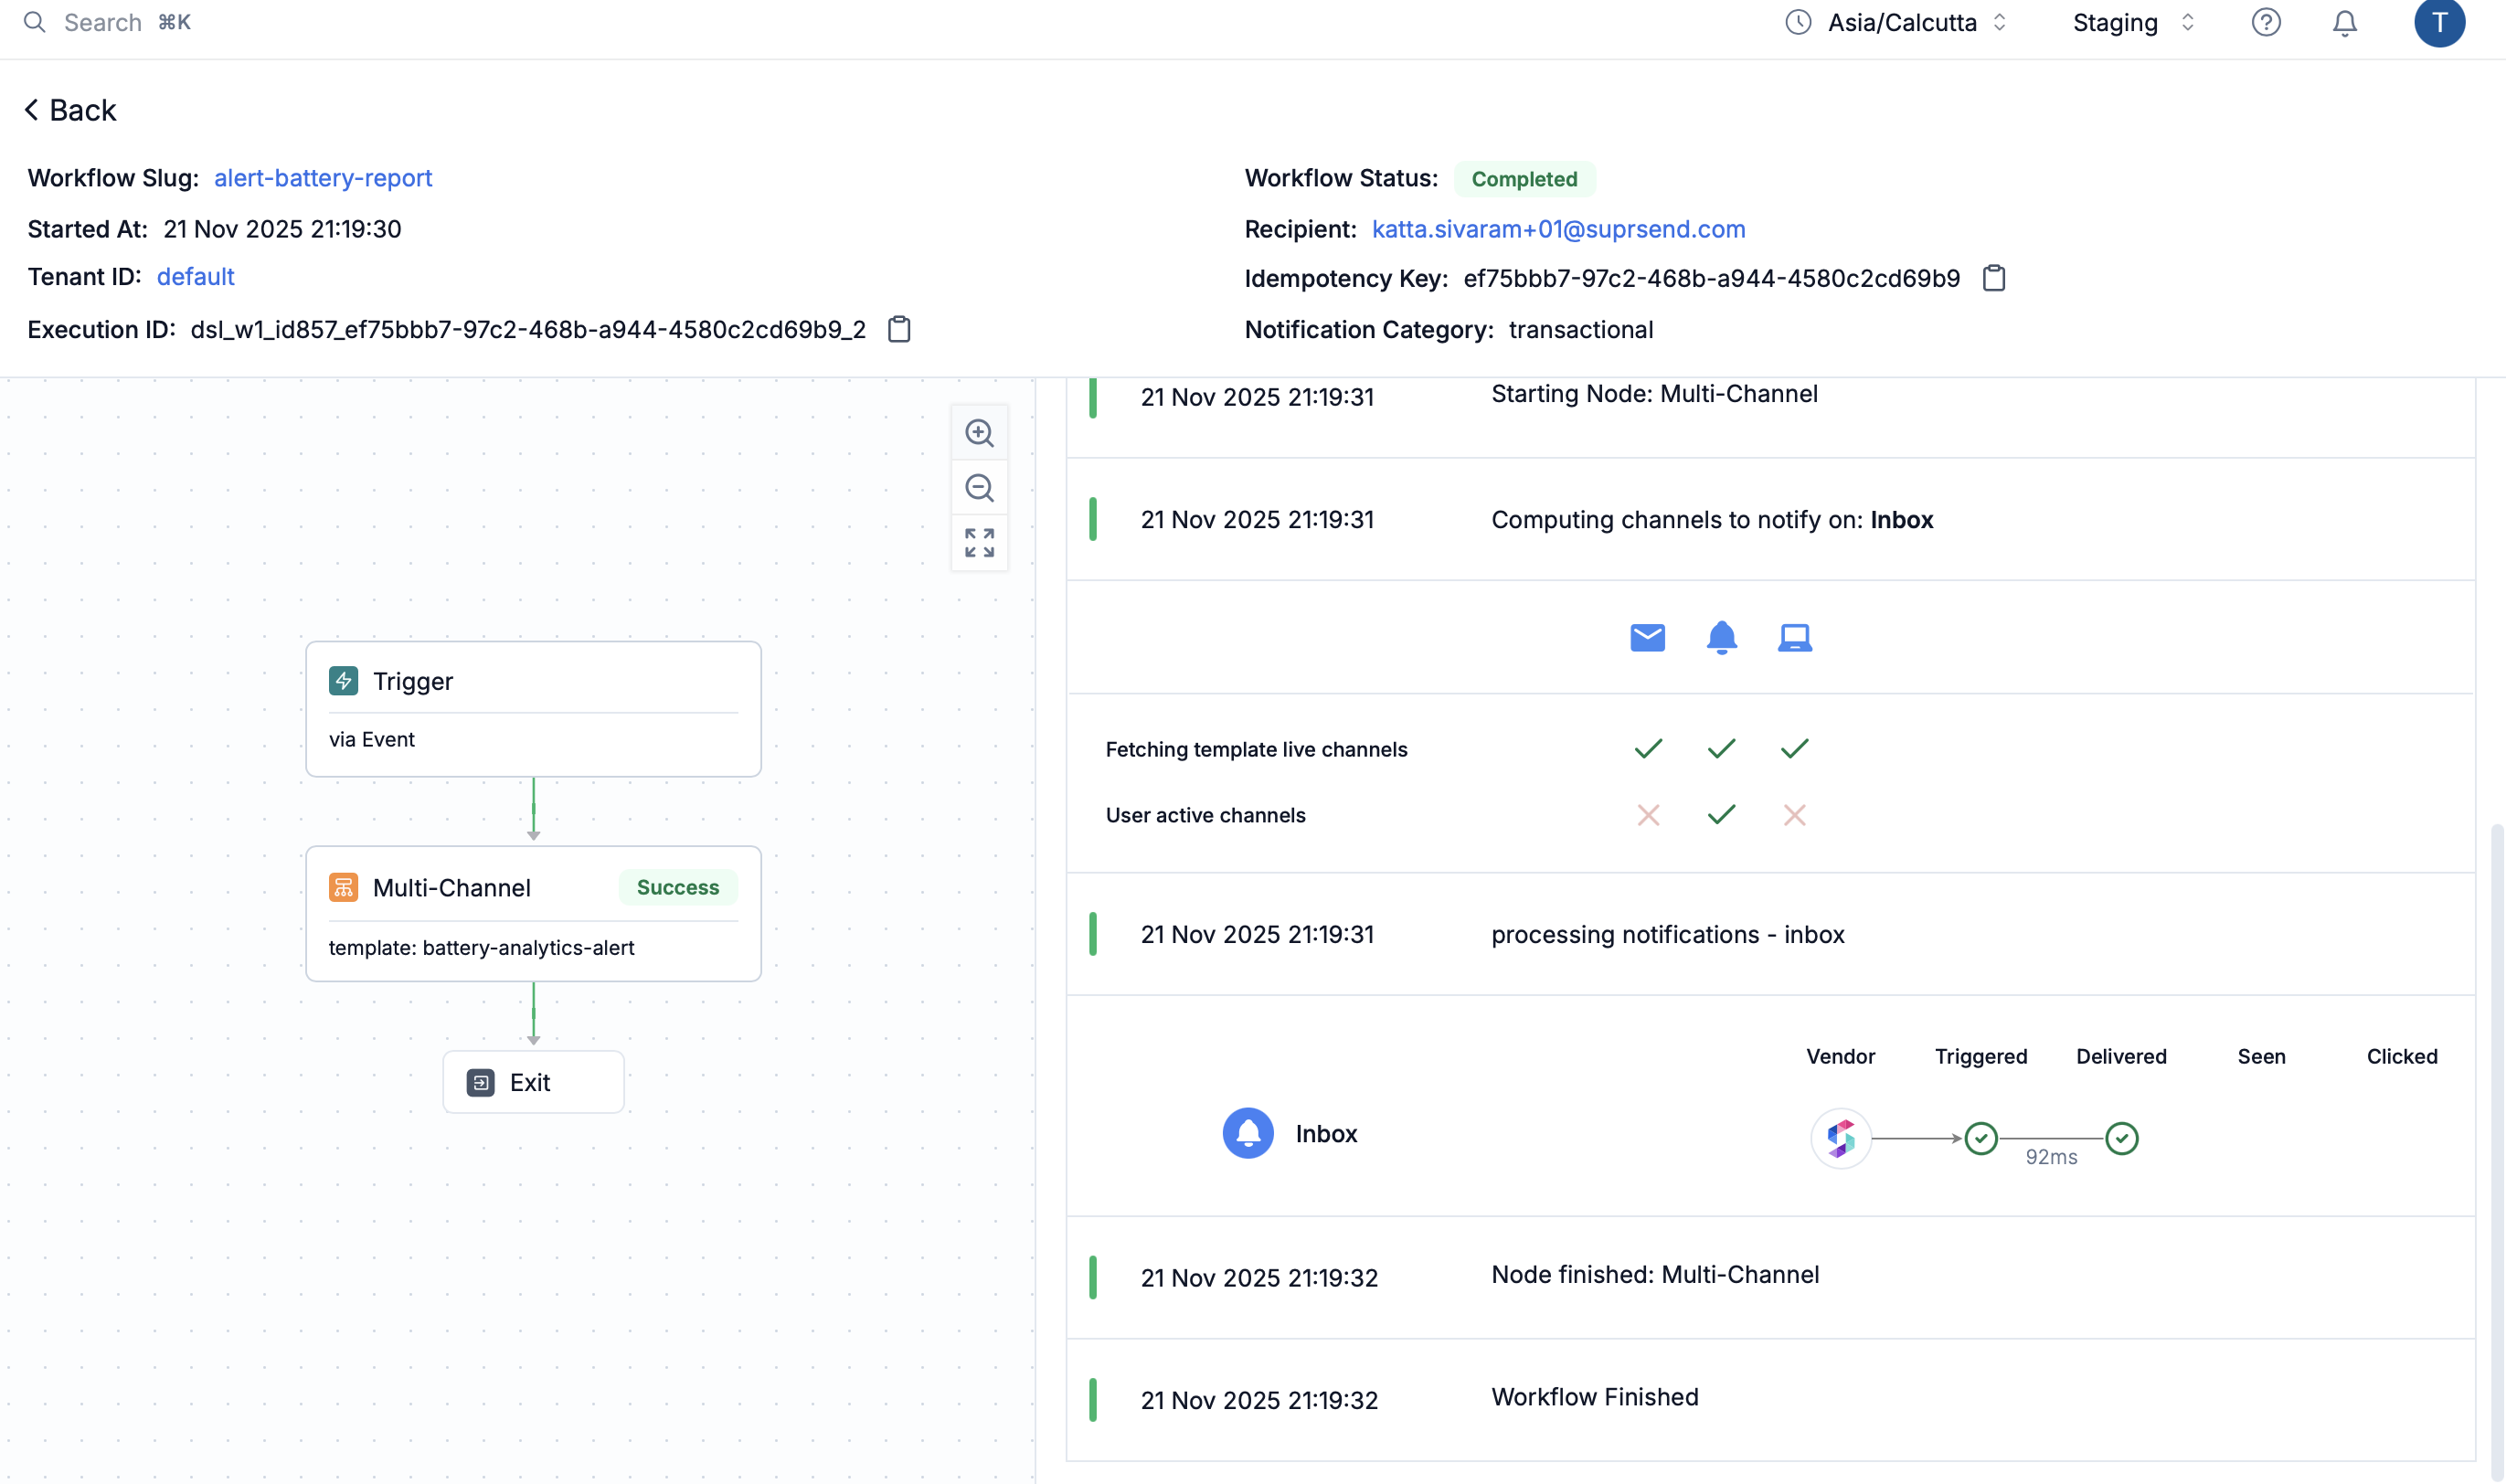Copy the Execution ID with clipboard icon
This screenshot has width=2506, height=1484.
click(x=899, y=329)
